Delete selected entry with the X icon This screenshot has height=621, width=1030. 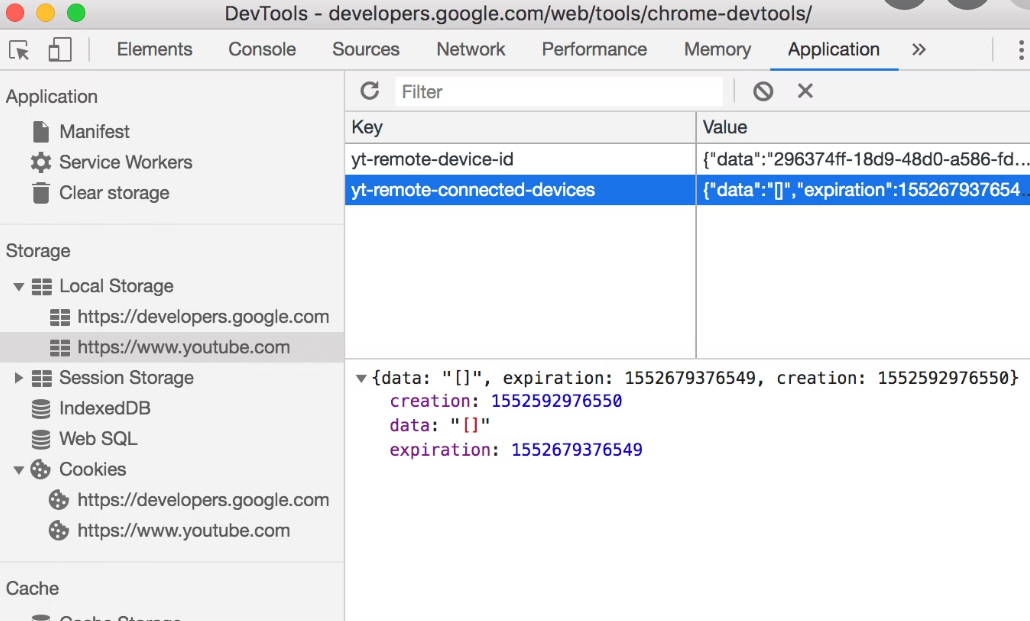coord(805,91)
